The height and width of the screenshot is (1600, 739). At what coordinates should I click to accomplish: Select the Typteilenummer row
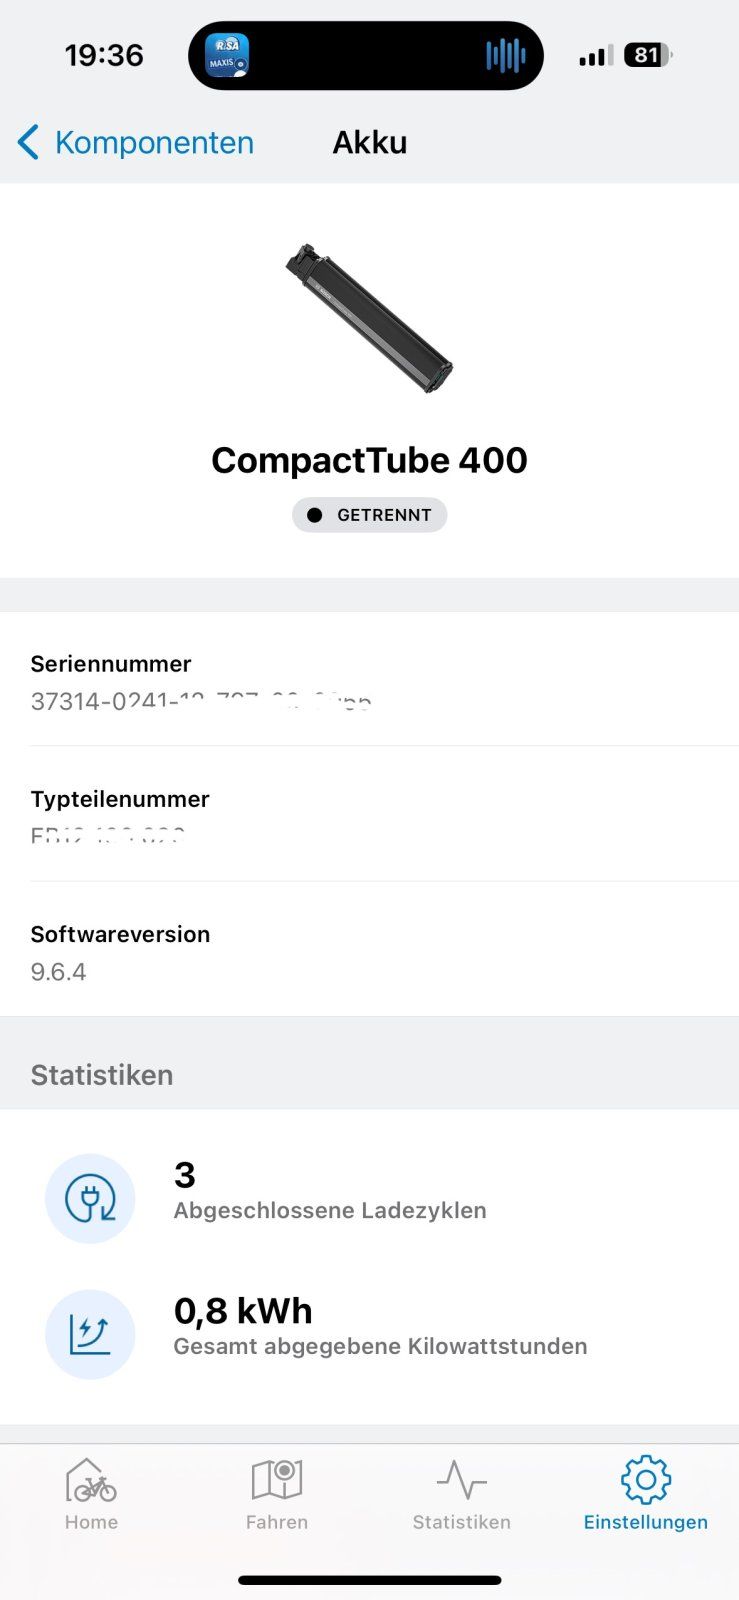369,815
